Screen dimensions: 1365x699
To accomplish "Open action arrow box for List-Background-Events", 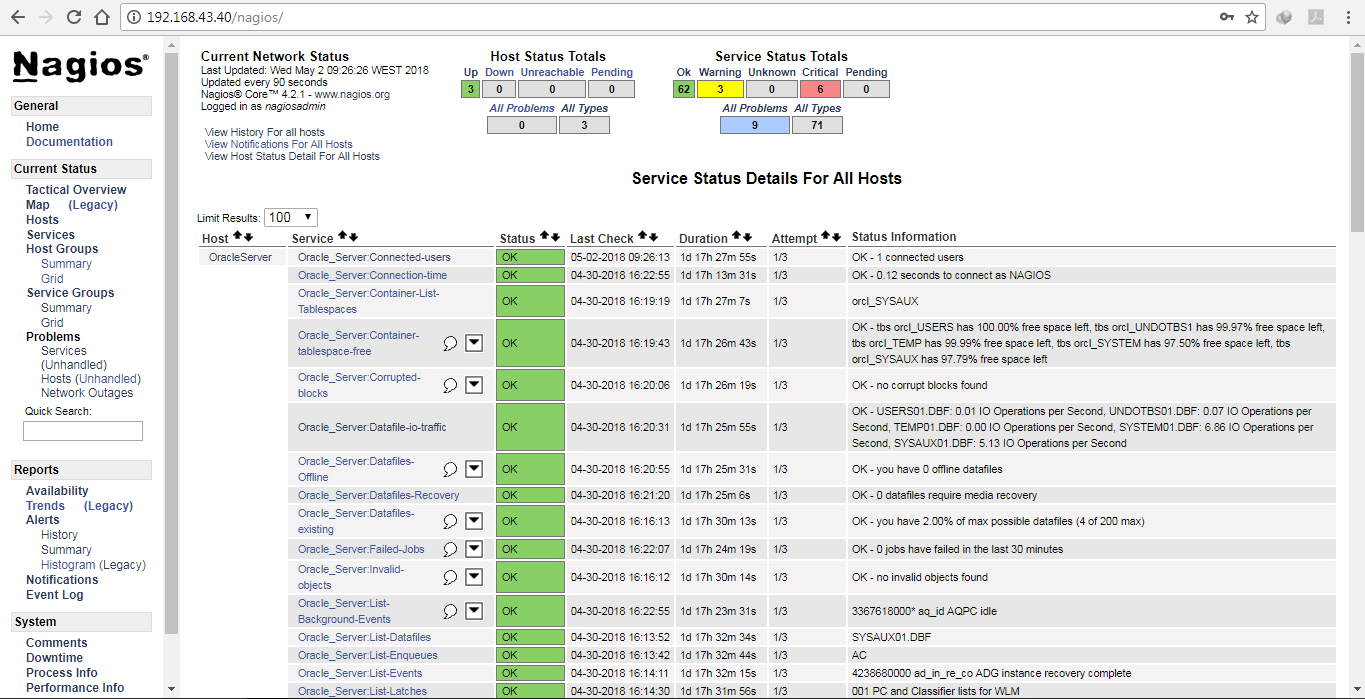I will [474, 611].
